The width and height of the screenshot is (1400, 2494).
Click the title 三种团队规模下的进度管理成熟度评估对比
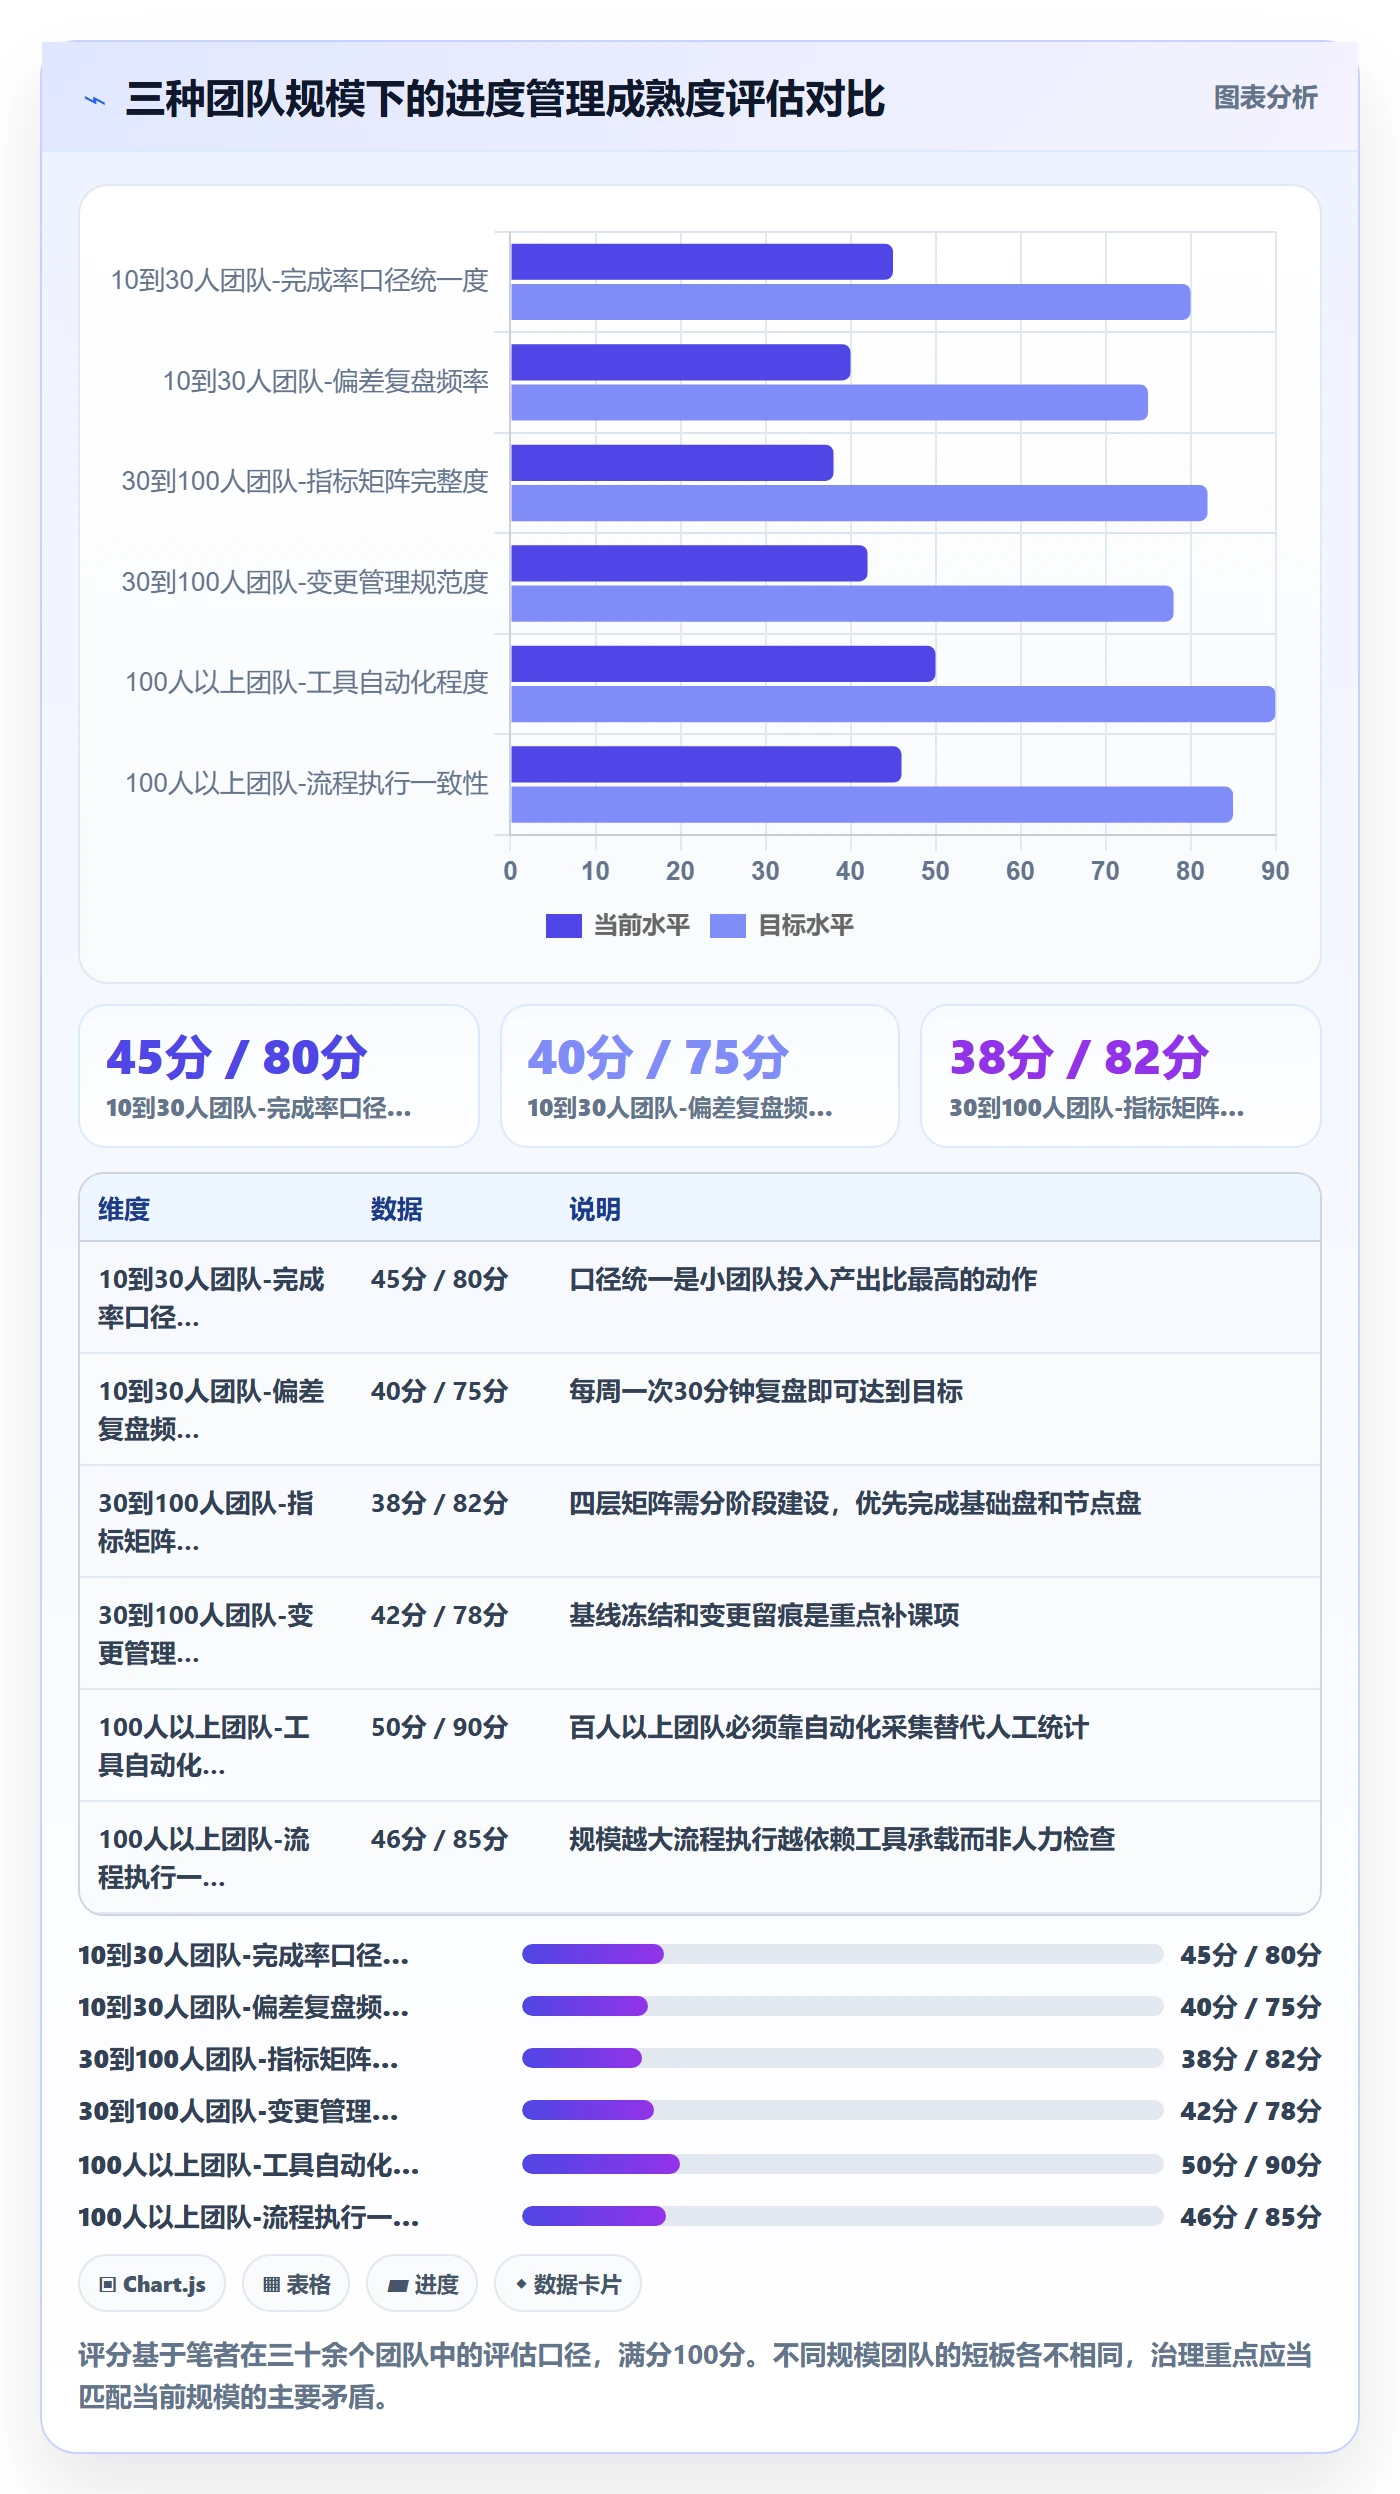tap(505, 99)
